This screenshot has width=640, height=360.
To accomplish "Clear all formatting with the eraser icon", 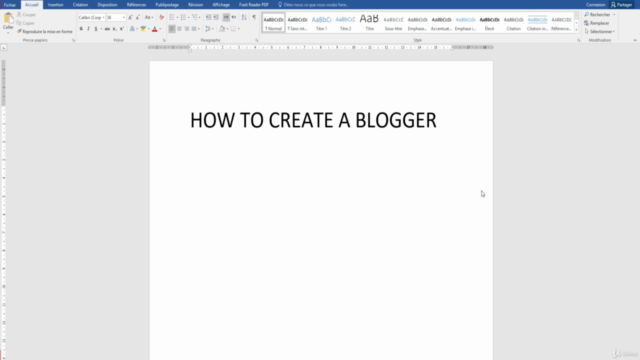I will (162, 18).
